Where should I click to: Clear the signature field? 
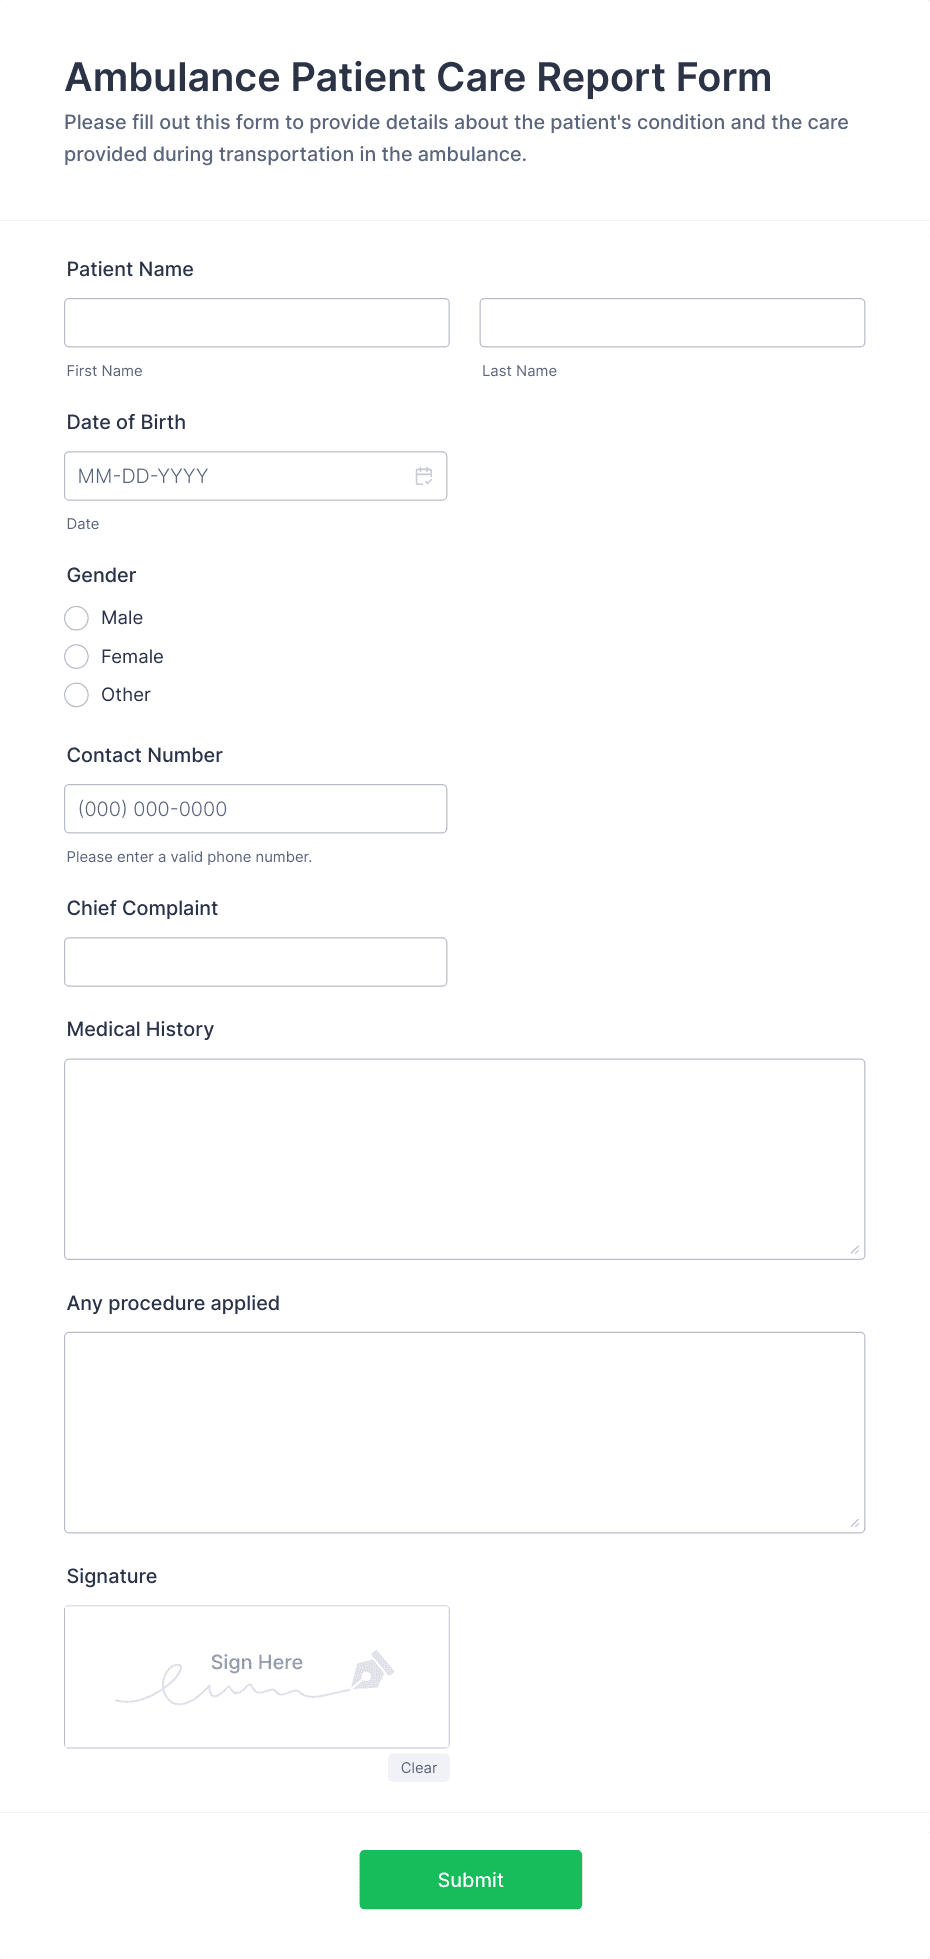tap(418, 1767)
